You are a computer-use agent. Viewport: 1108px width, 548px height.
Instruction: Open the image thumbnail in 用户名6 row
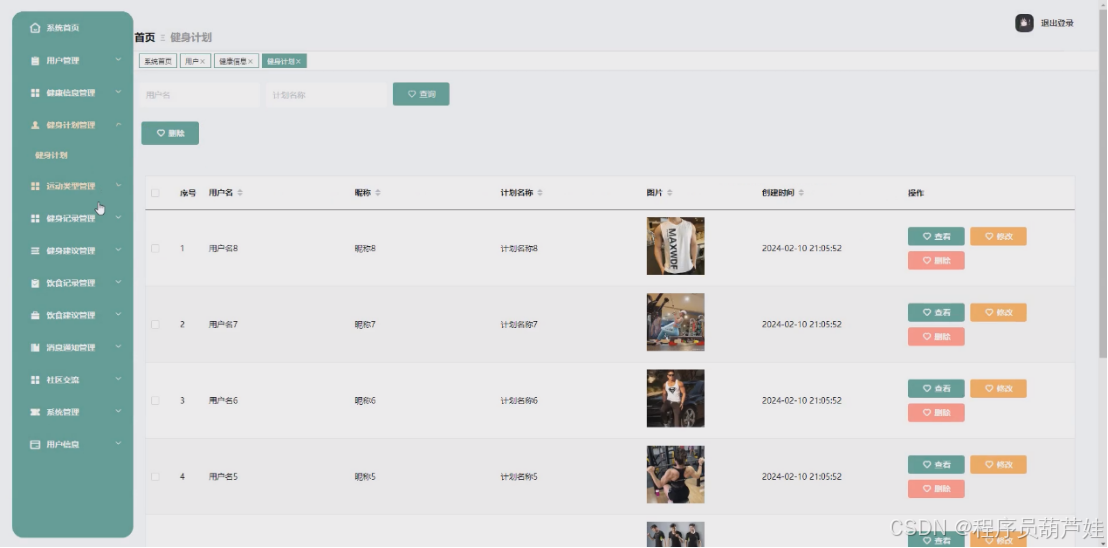(x=676, y=398)
